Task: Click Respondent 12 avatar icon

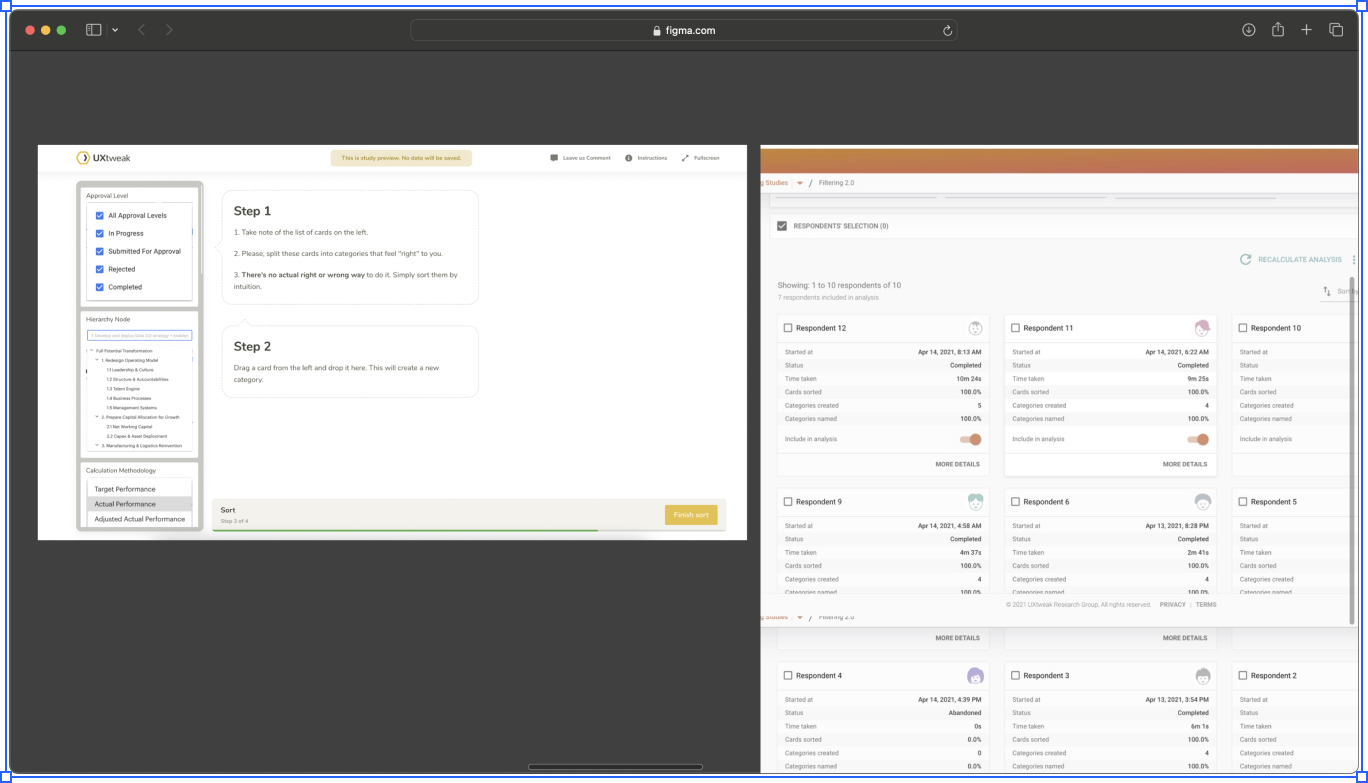Action: [975, 328]
